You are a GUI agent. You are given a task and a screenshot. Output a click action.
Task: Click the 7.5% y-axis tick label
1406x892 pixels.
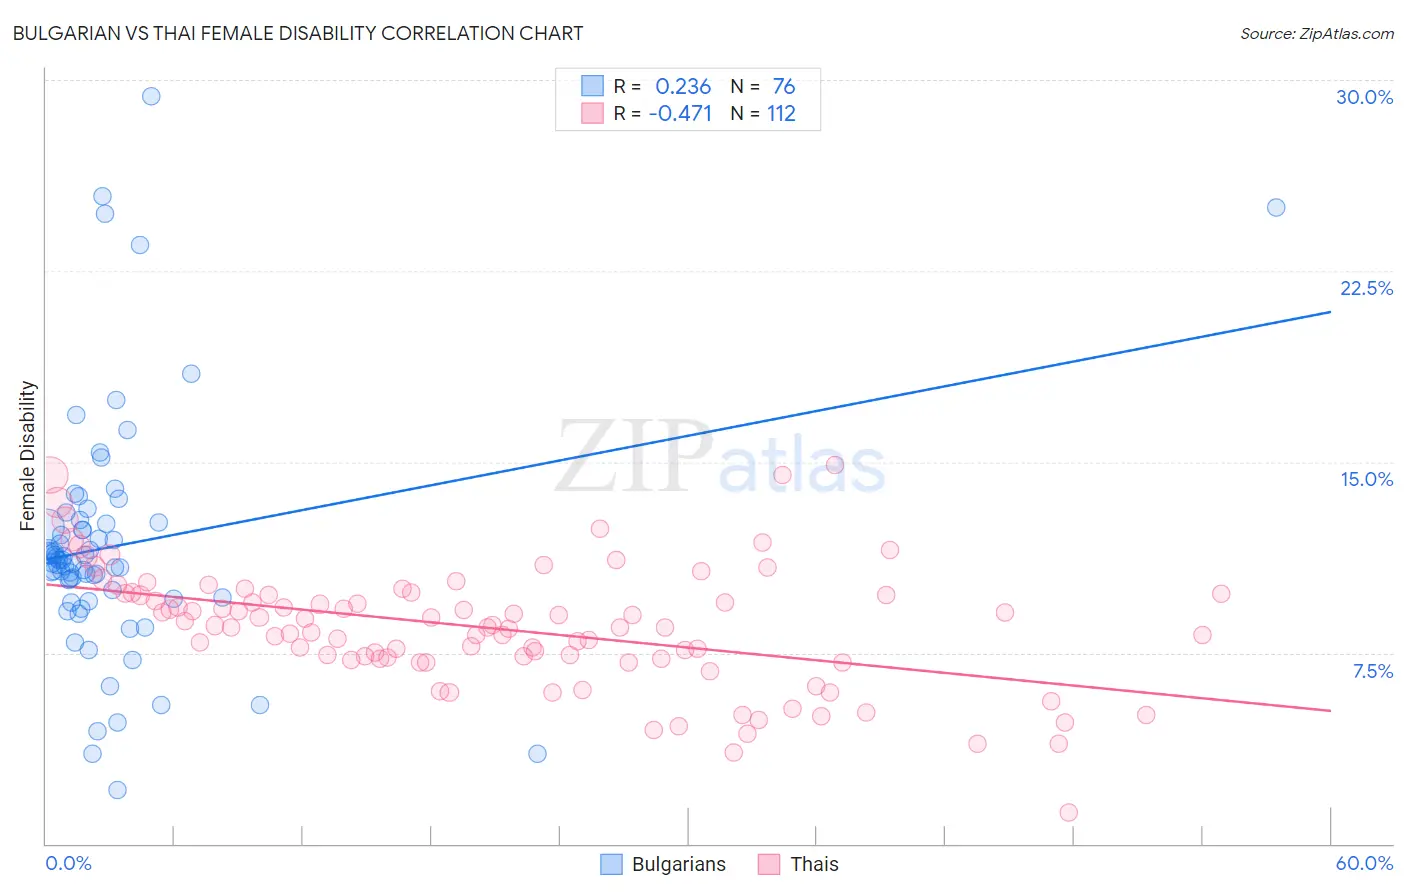[1372, 671]
